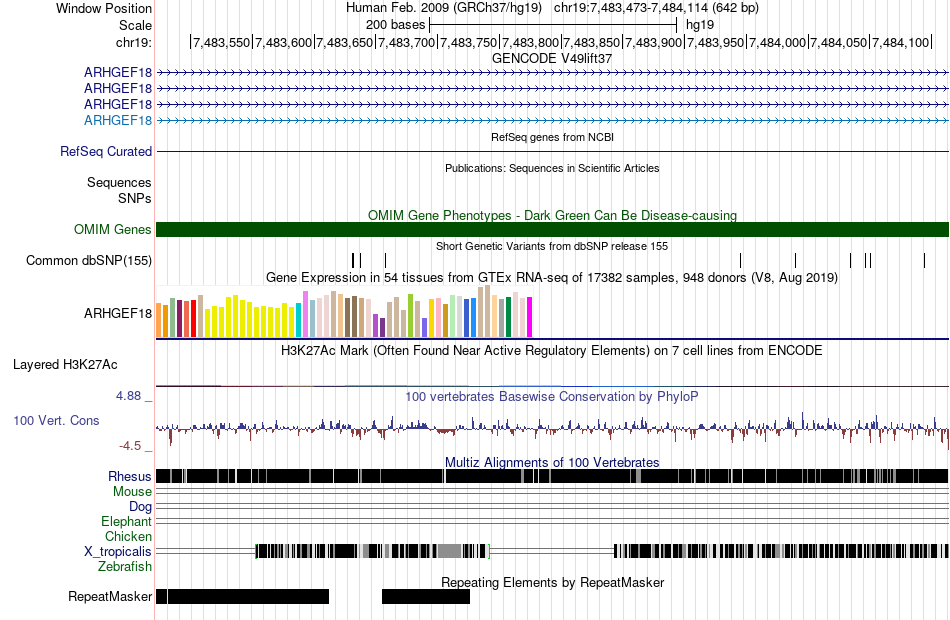Open the H3K27Ac Mark track title
The image size is (950, 620).
(552, 351)
